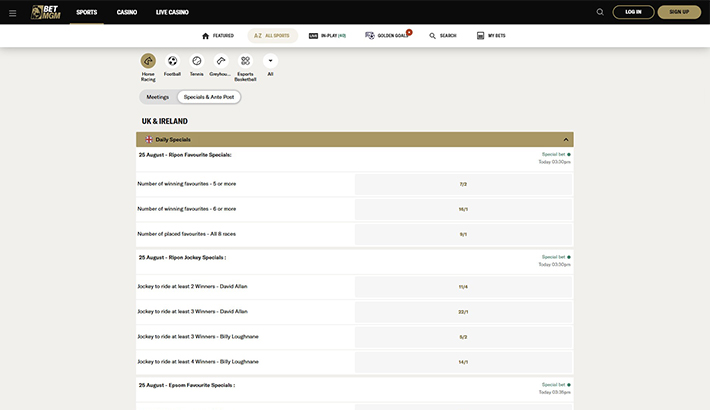The width and height of the screenshot is (710, 410).
Task: Click the UK flag icon in Daily Specials
Action: [149, 140]
